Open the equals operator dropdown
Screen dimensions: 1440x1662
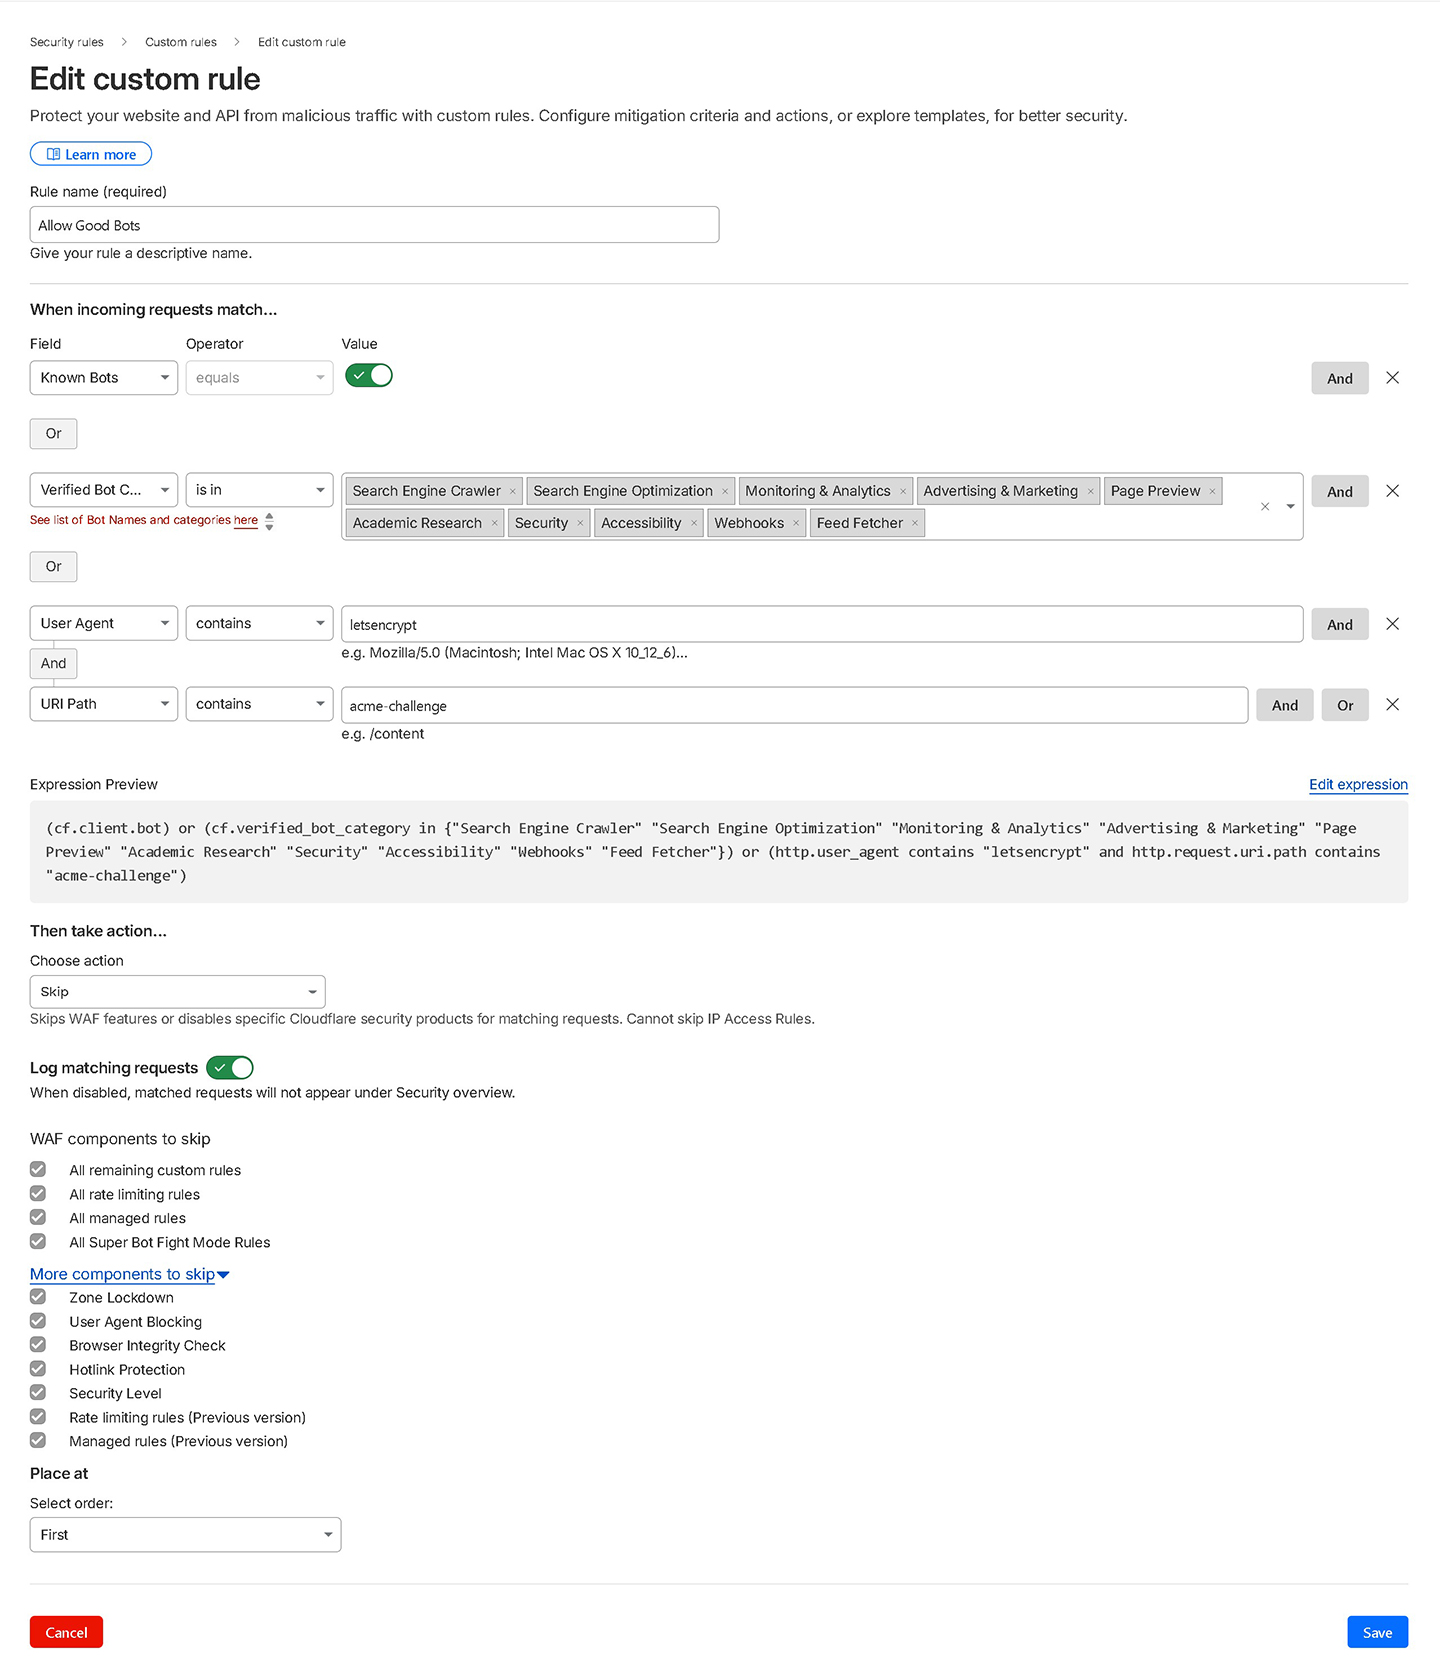[x=259, y=378]
